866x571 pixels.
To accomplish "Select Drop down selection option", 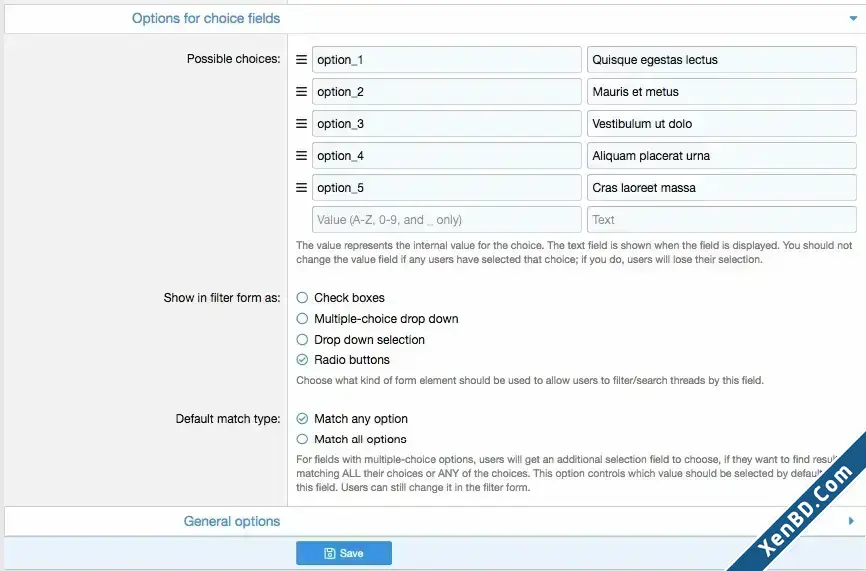I will [302, 340].
